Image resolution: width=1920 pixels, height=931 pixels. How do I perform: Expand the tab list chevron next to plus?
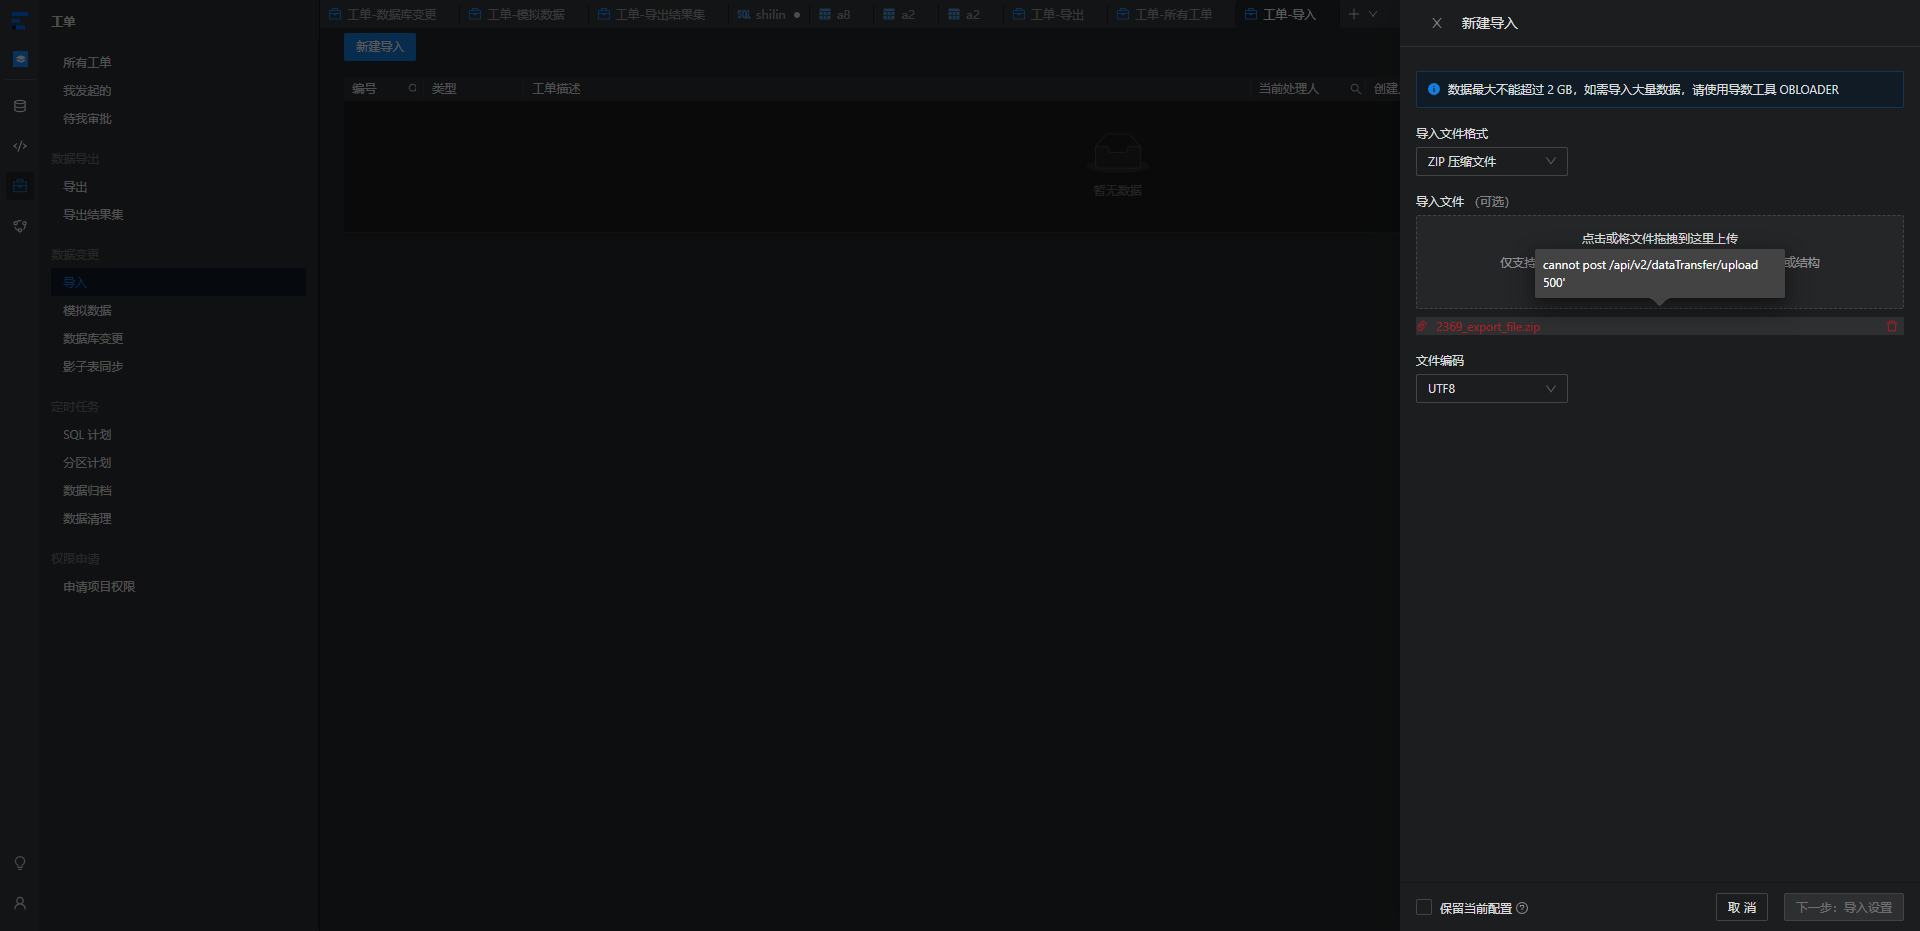[x=1374, y=14]
